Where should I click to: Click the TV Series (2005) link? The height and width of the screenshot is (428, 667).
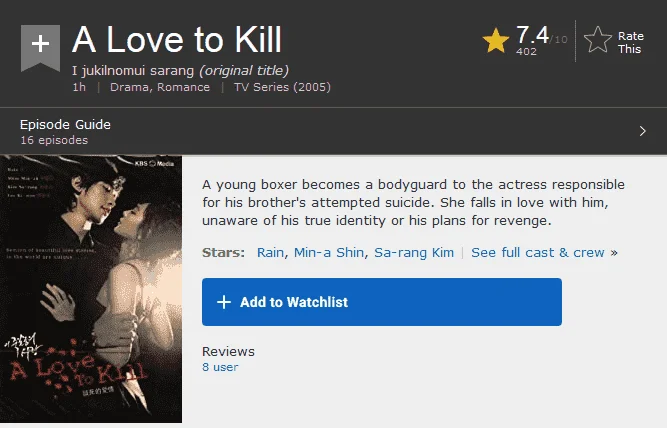282,87
